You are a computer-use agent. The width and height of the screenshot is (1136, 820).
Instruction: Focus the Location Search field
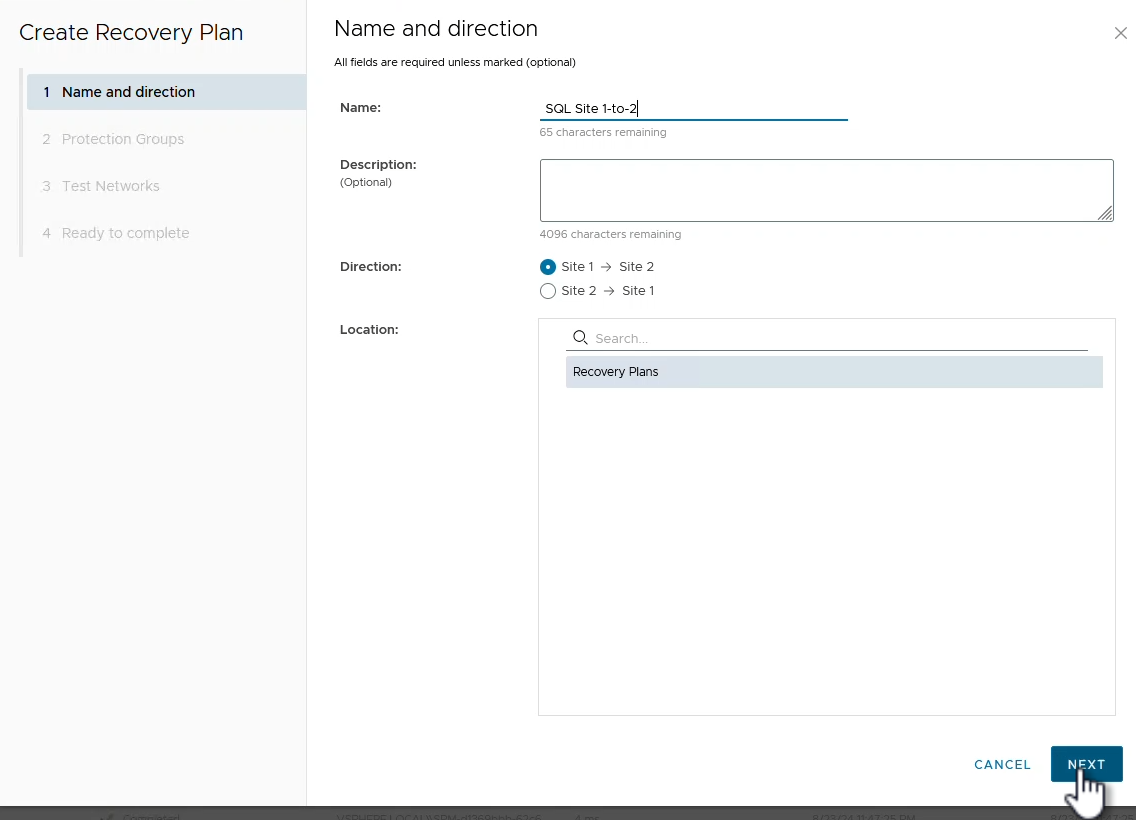tap(838, 338)
